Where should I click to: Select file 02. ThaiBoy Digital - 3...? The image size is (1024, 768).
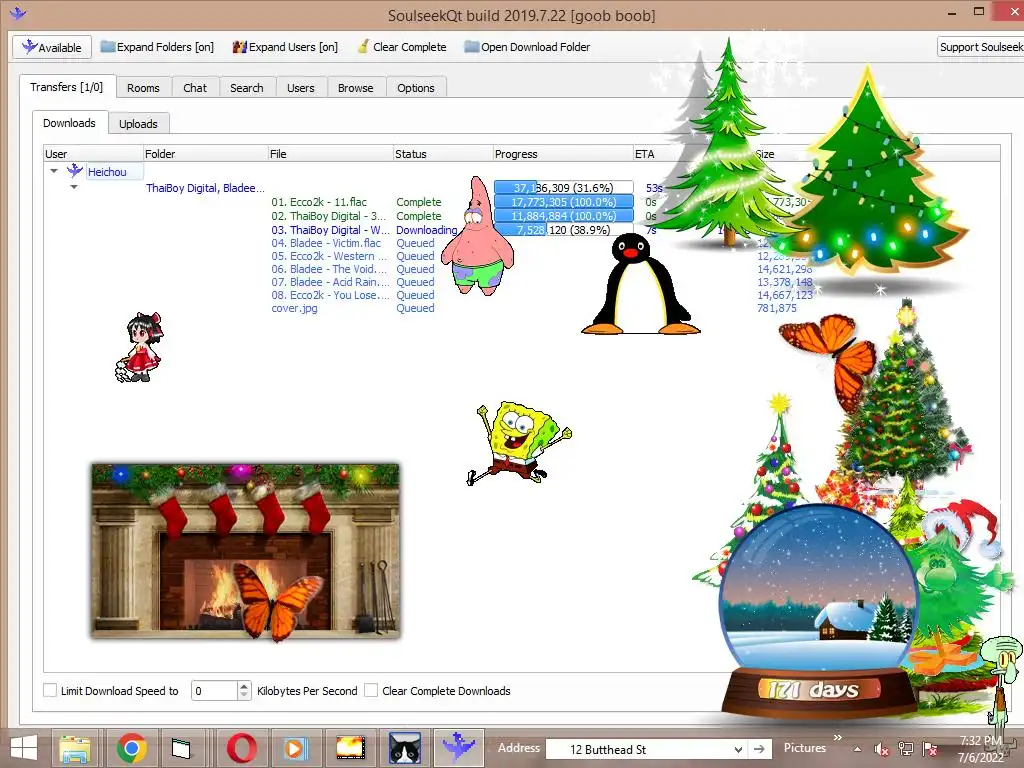(x=328, y=216)
